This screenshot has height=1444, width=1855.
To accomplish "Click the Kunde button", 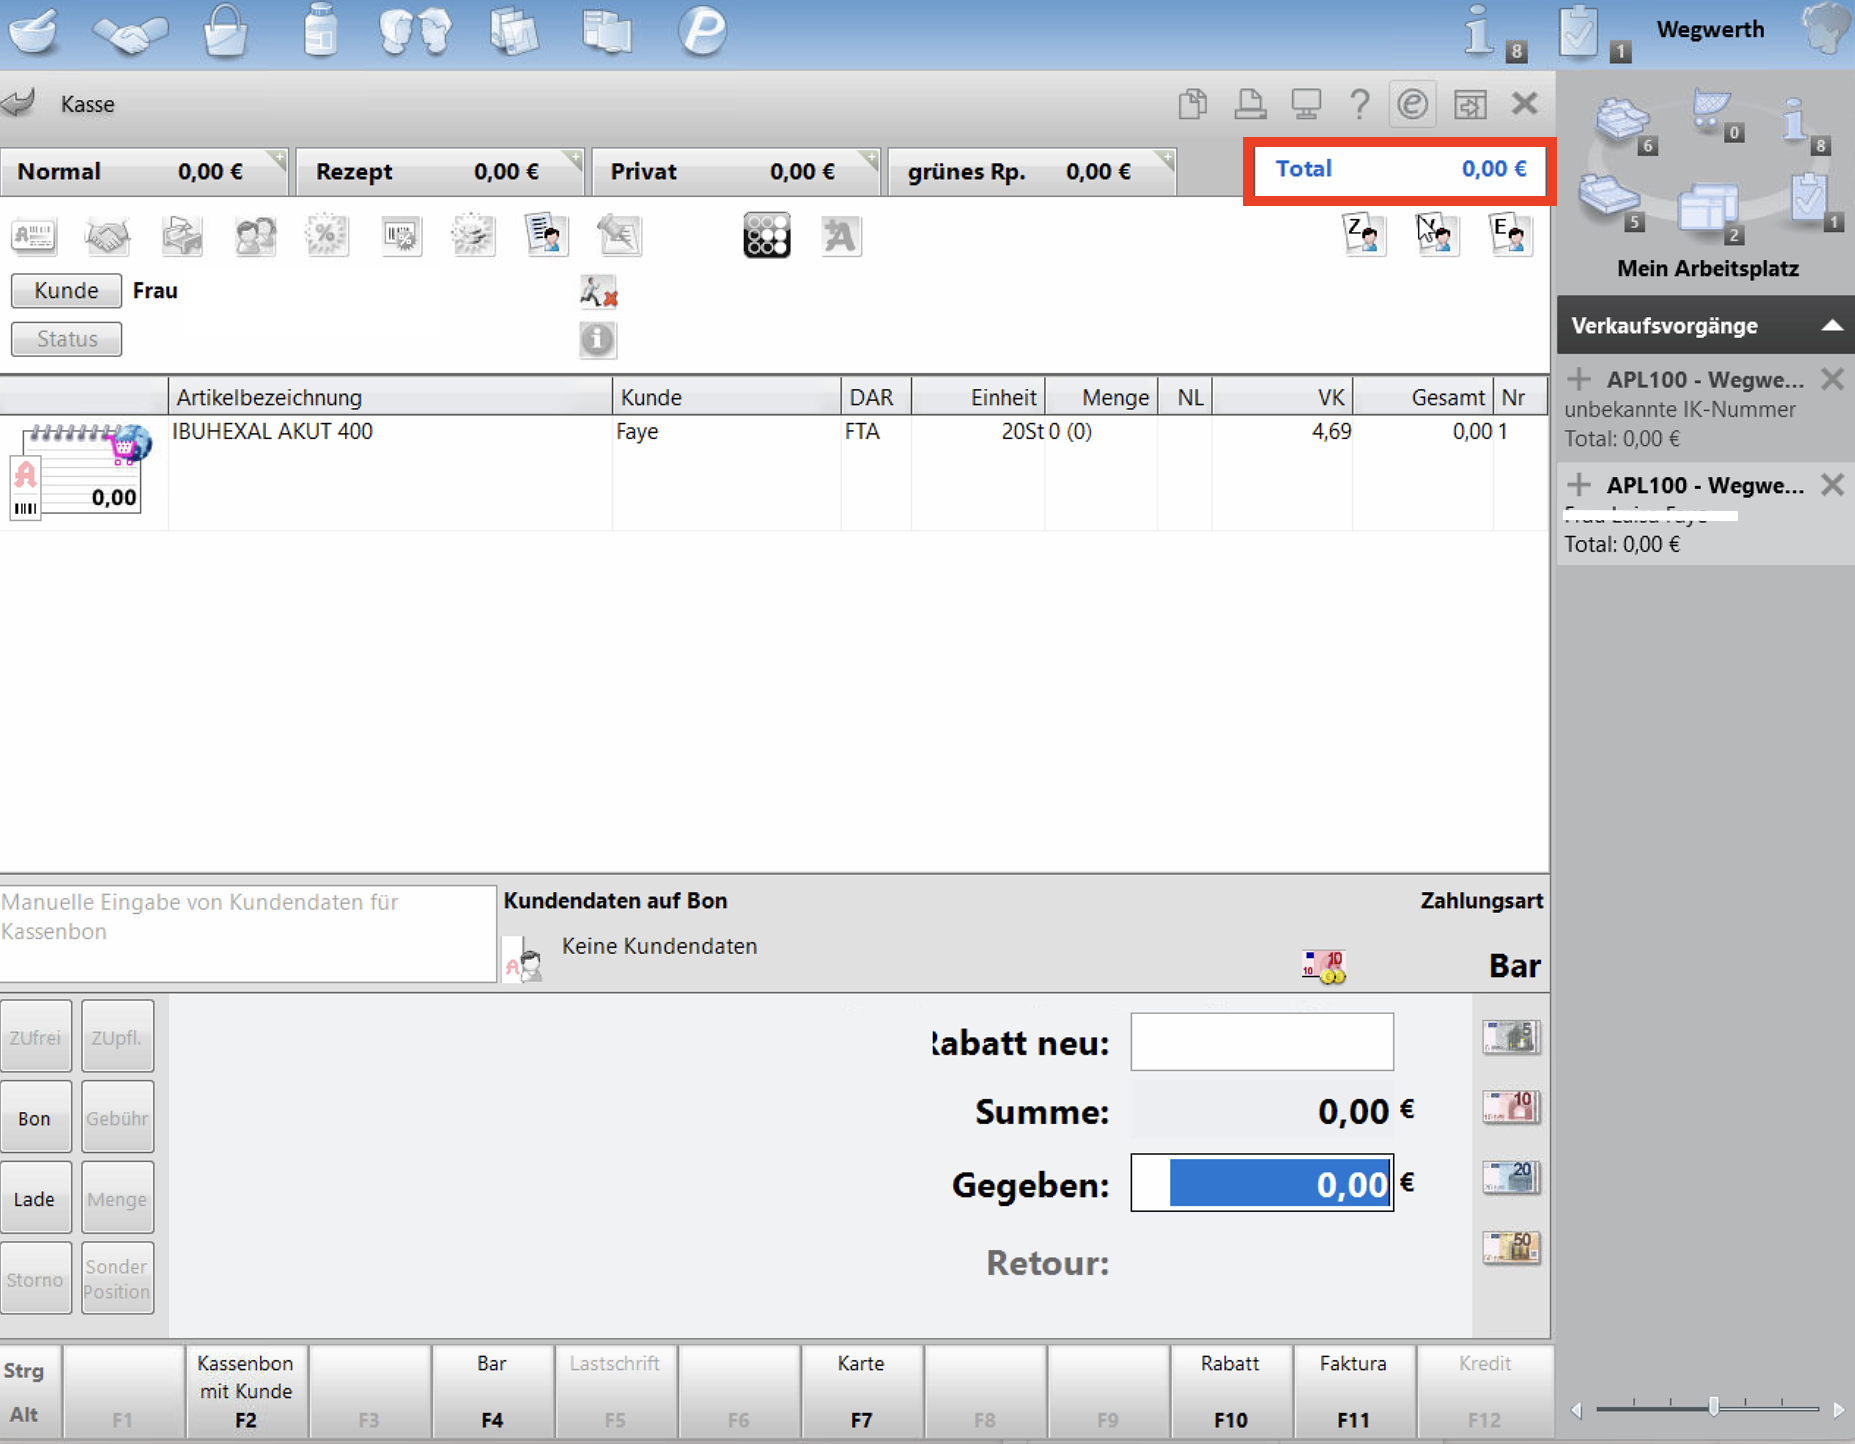I will pos(66,290).
